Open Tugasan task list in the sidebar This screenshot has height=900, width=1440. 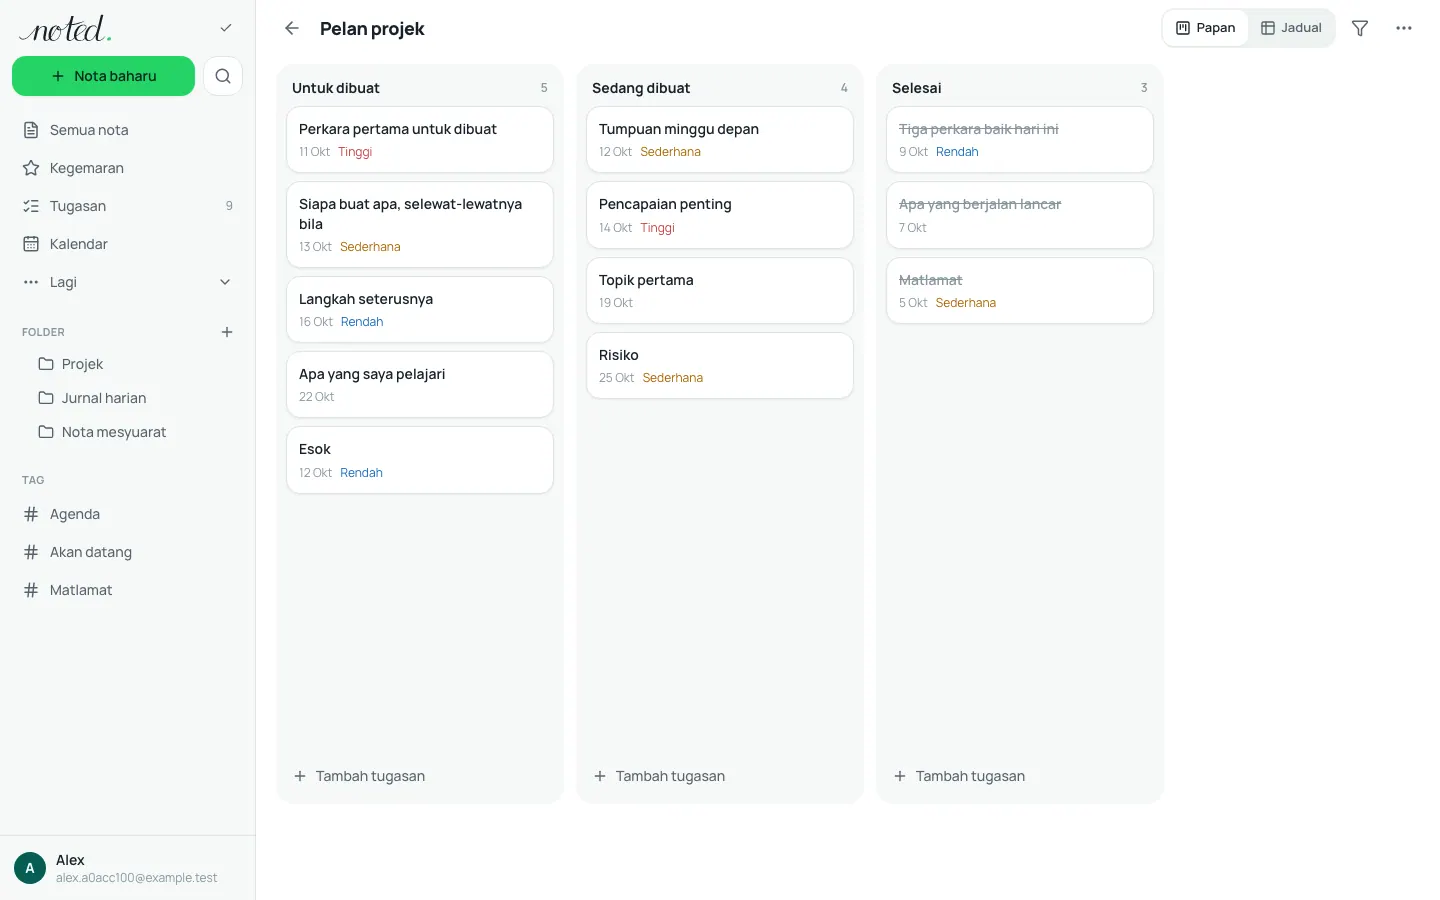(x=128, y=206)
